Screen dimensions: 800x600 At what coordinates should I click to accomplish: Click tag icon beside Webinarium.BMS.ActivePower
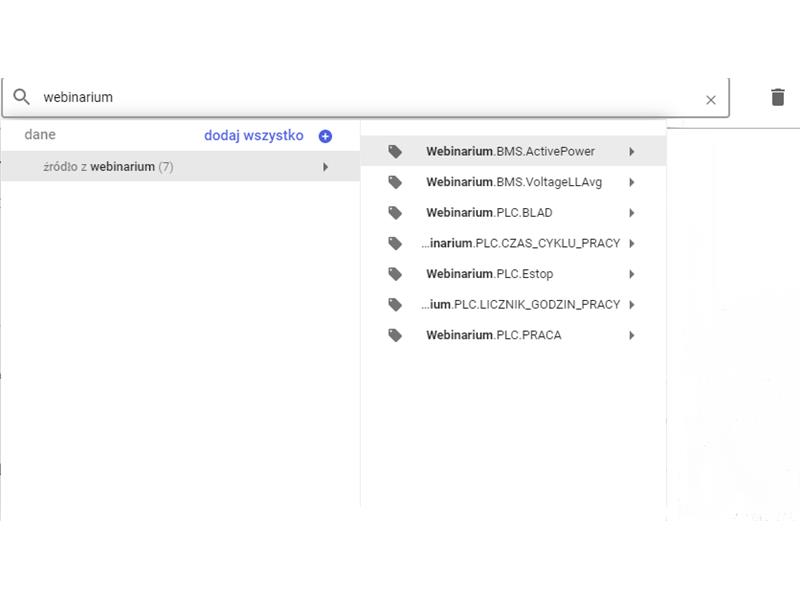[395, 152]
